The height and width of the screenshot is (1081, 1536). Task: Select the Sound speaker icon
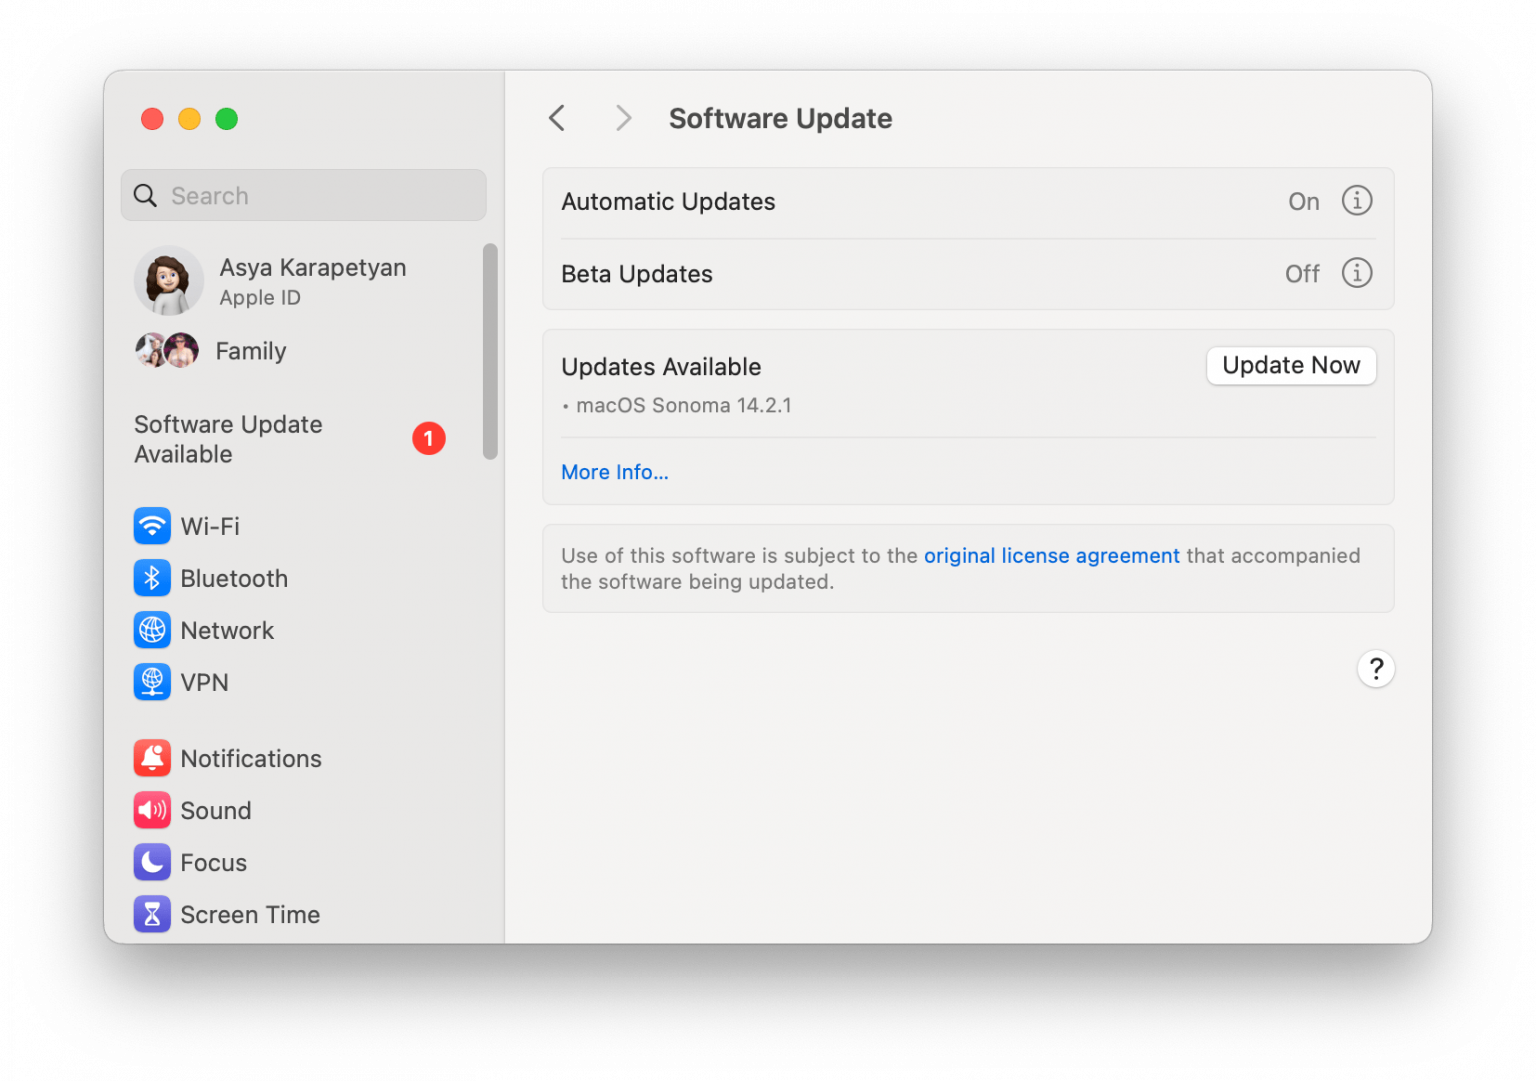[152, 810]
